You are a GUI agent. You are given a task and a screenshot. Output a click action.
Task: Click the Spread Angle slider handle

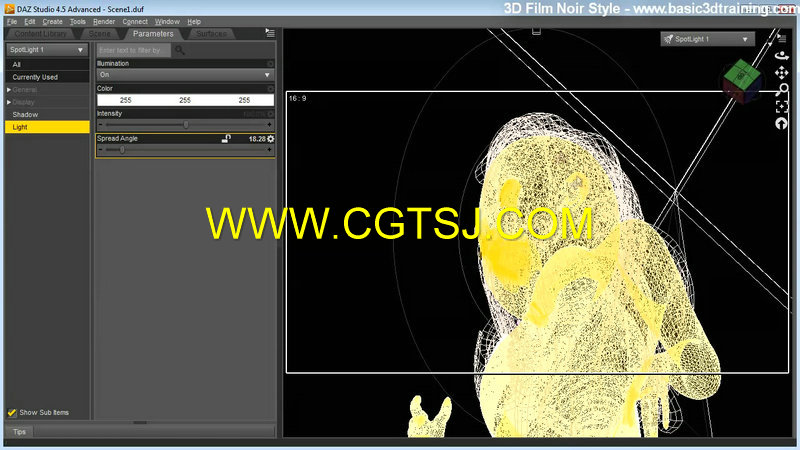tap(122, 149)
